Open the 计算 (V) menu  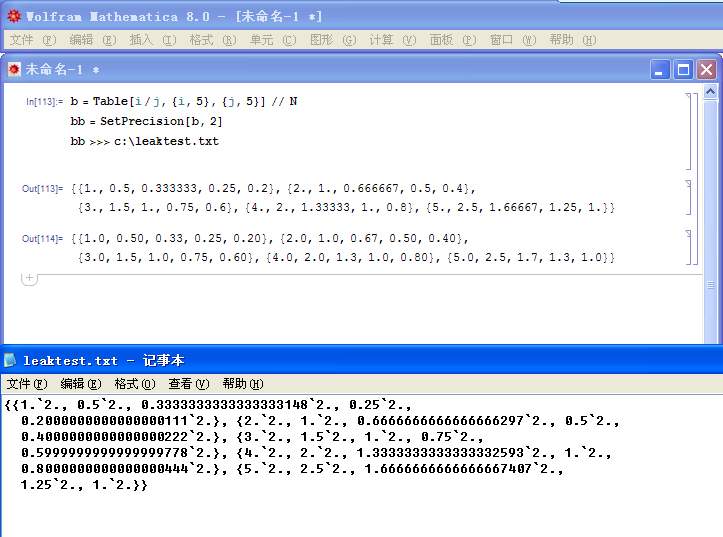pyautogui.click(x=392, y=40)
